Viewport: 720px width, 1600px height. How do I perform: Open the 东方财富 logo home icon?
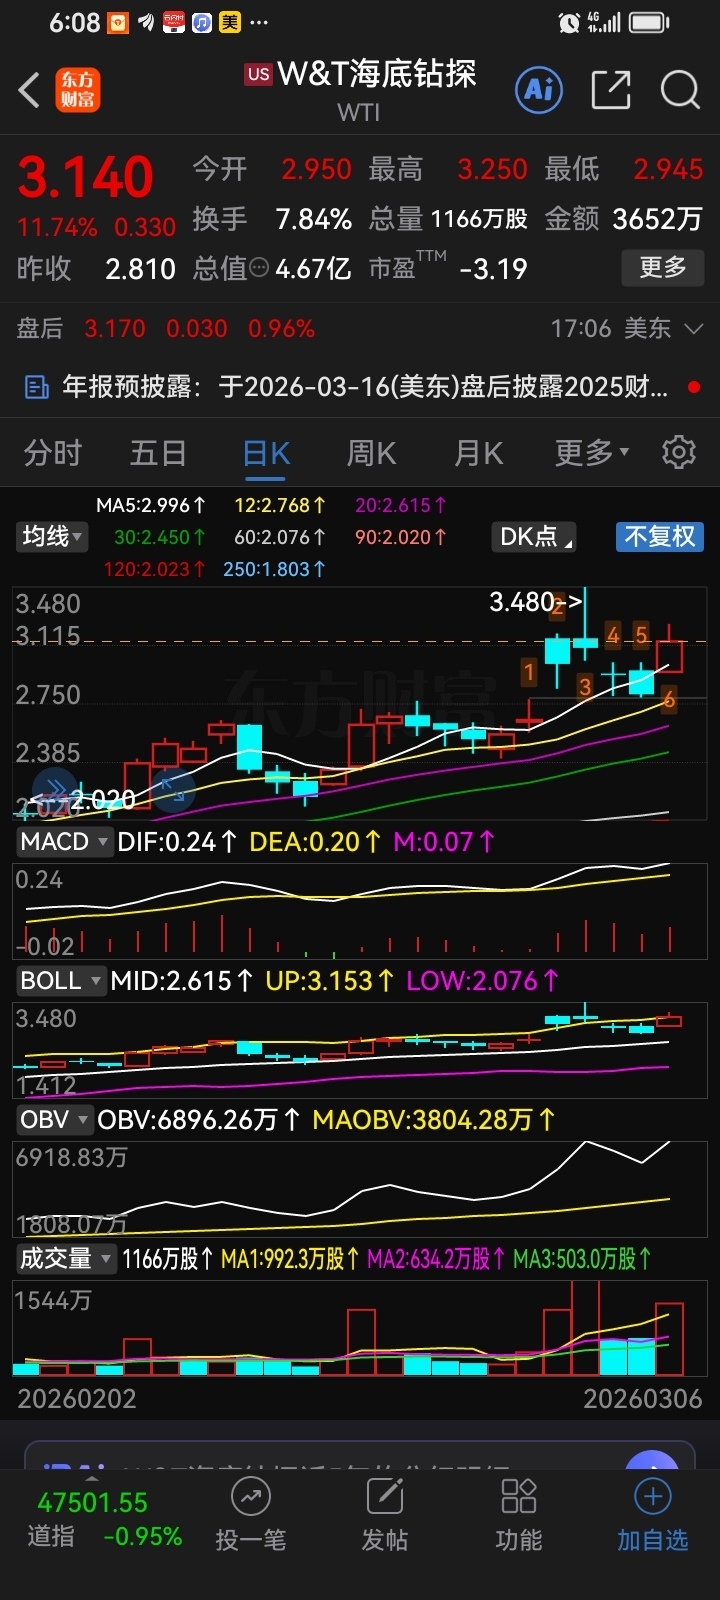point(78,90)
